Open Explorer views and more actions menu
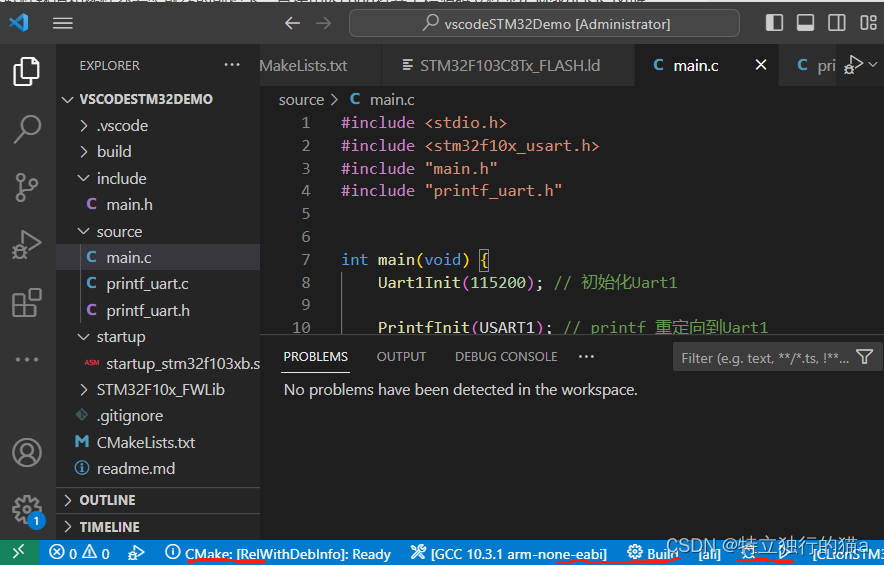The width and height of the screenshot is (884, 565). pos(232,65)
